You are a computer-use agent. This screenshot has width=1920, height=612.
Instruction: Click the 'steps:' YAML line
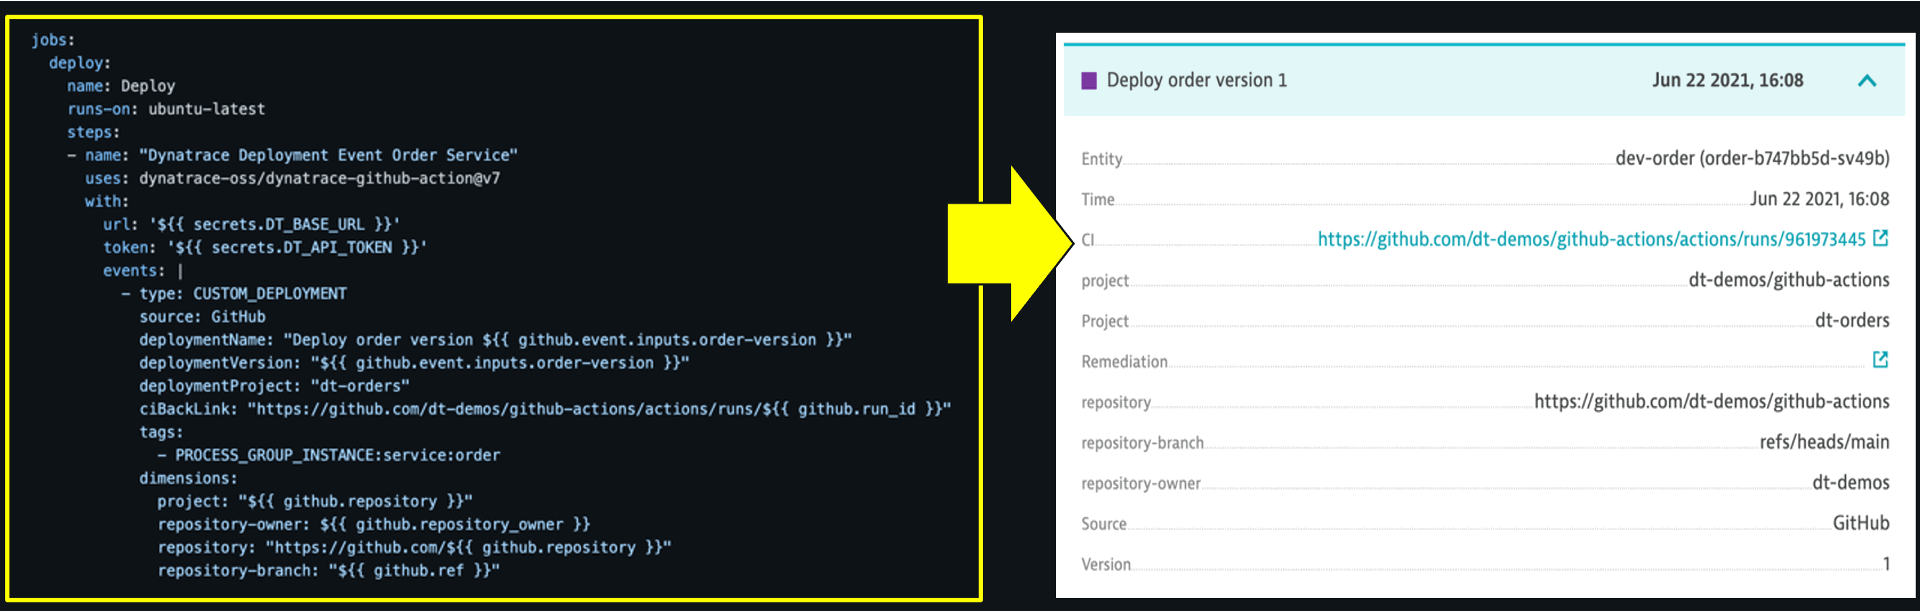coord(93,132)
